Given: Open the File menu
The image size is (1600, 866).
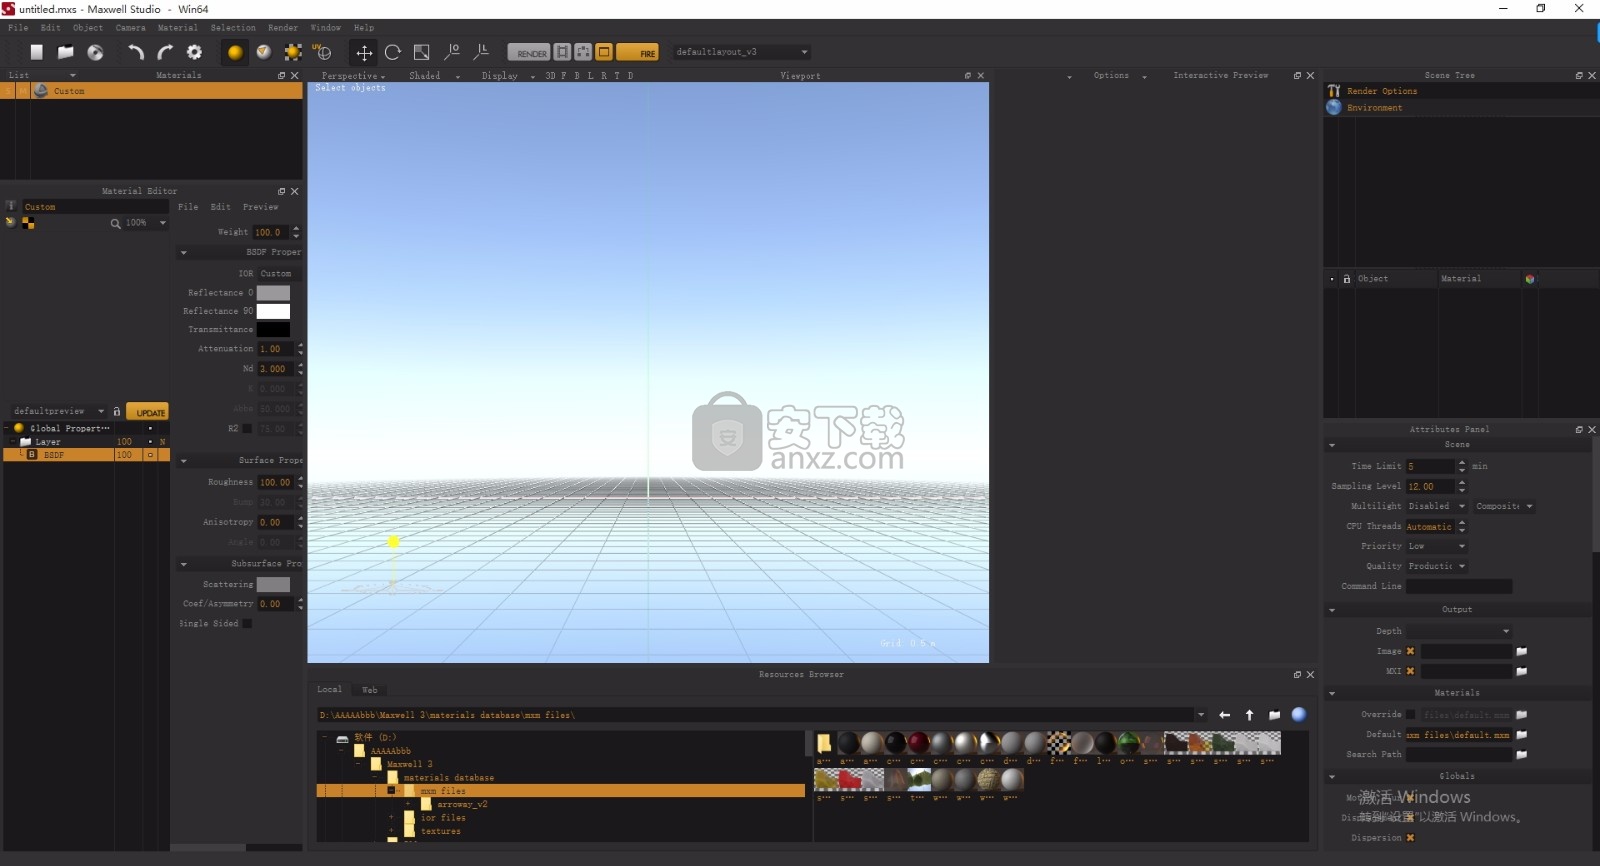Looking at the screenshot, I should point(18,28).
